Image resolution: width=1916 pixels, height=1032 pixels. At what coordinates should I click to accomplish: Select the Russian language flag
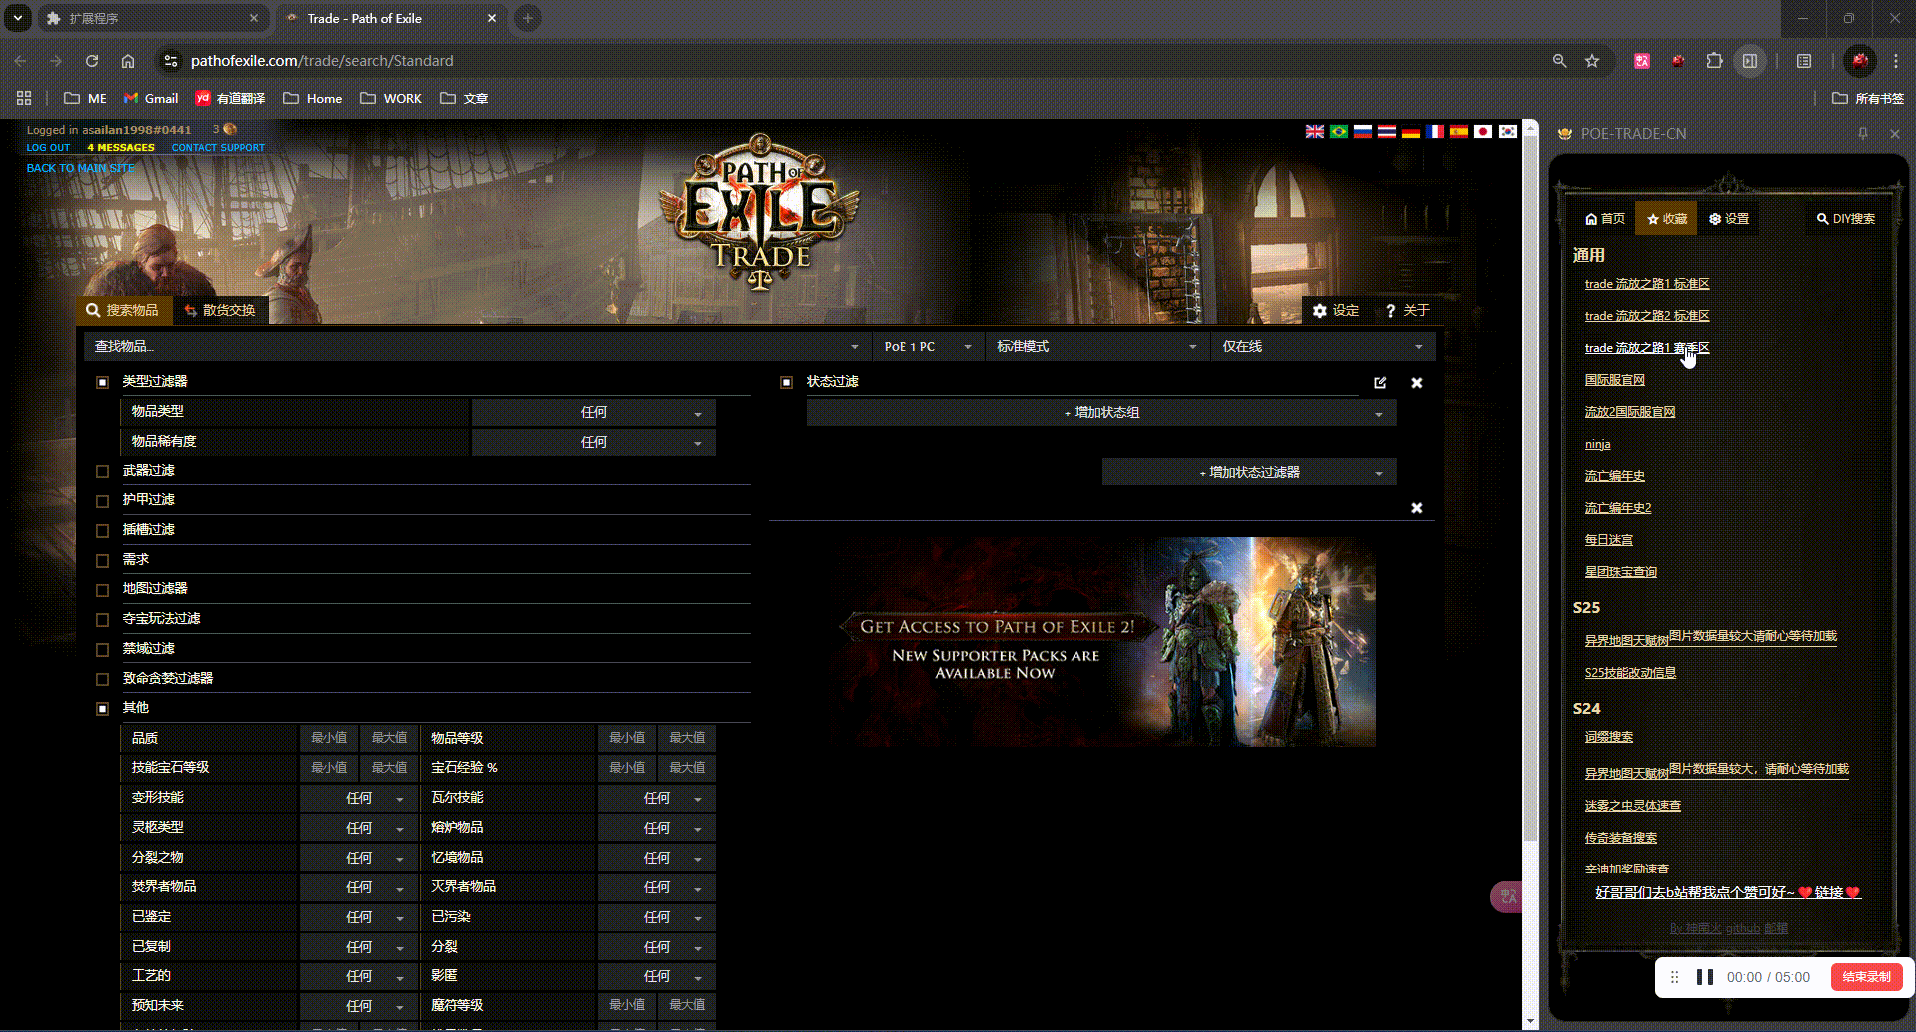point(1362,132)
